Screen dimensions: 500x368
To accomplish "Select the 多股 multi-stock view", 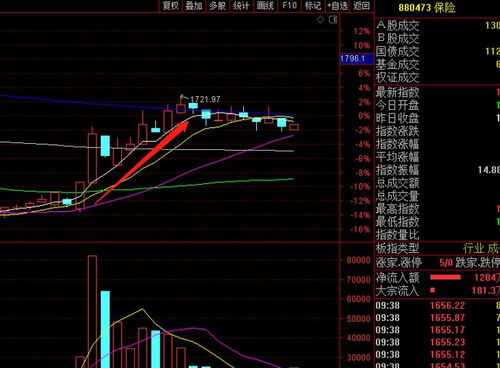I will [x=218, y=6].
